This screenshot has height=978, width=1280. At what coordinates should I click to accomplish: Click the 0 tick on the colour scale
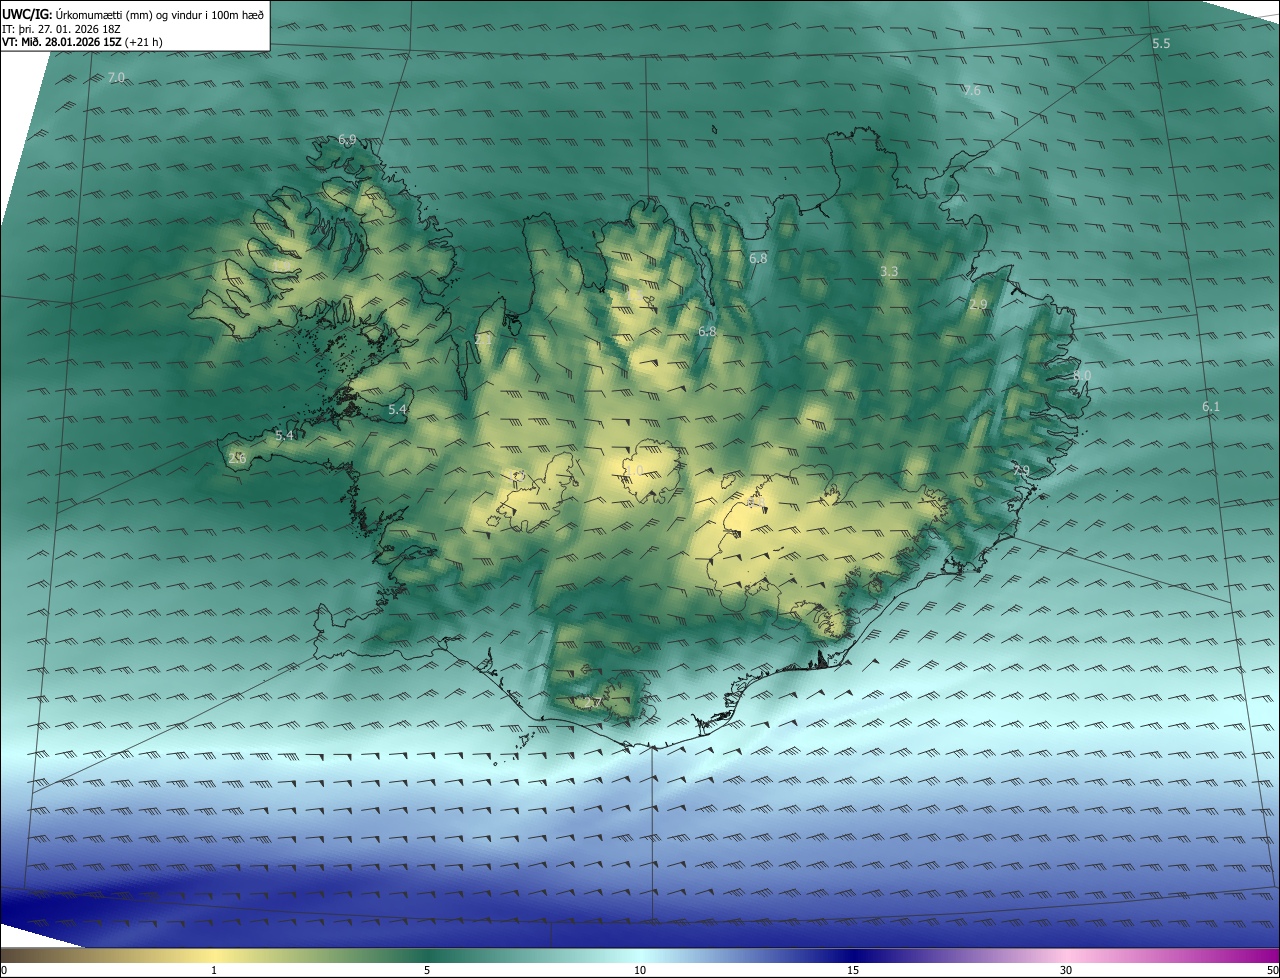3,970
